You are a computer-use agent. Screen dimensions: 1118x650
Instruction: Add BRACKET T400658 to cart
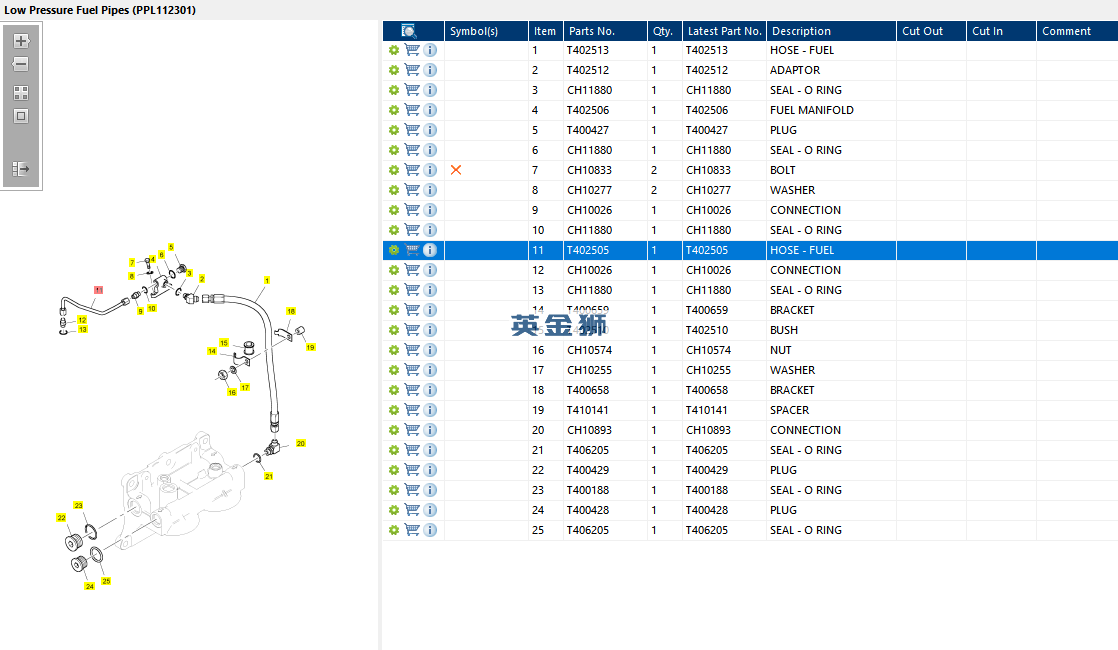[411, 390]
